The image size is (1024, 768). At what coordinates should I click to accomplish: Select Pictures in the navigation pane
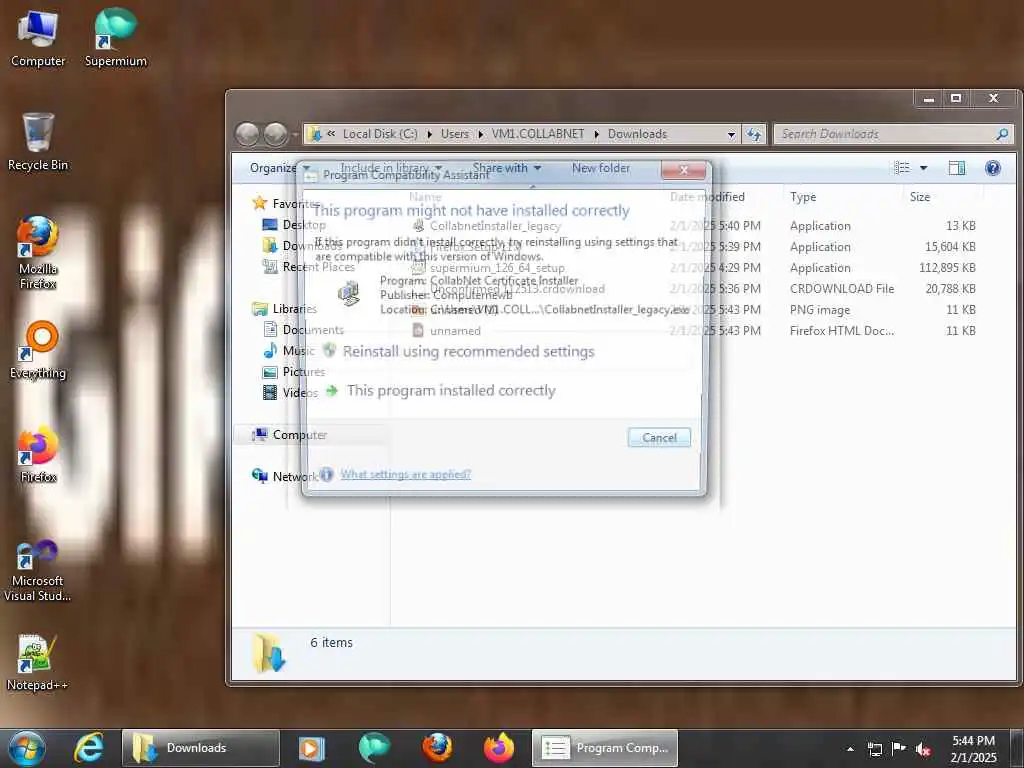click(293, 372)
